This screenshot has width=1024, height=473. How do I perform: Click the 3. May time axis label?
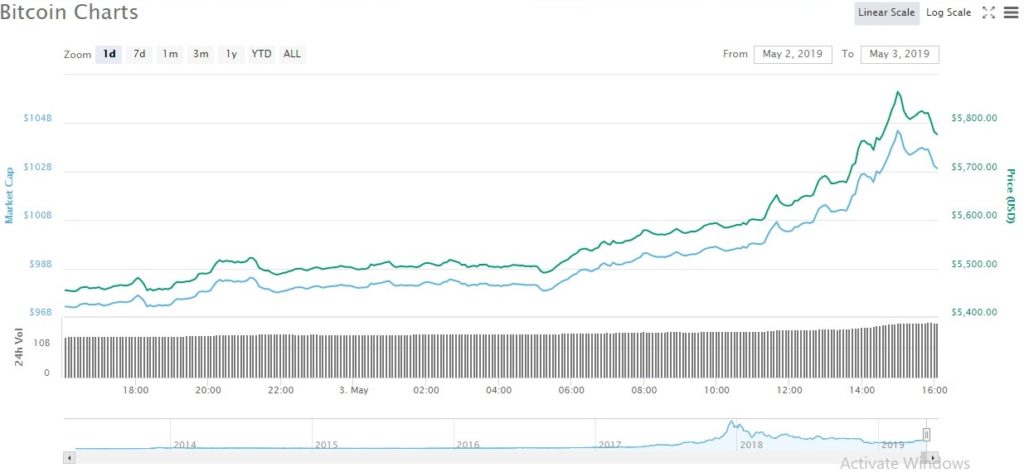353,391
